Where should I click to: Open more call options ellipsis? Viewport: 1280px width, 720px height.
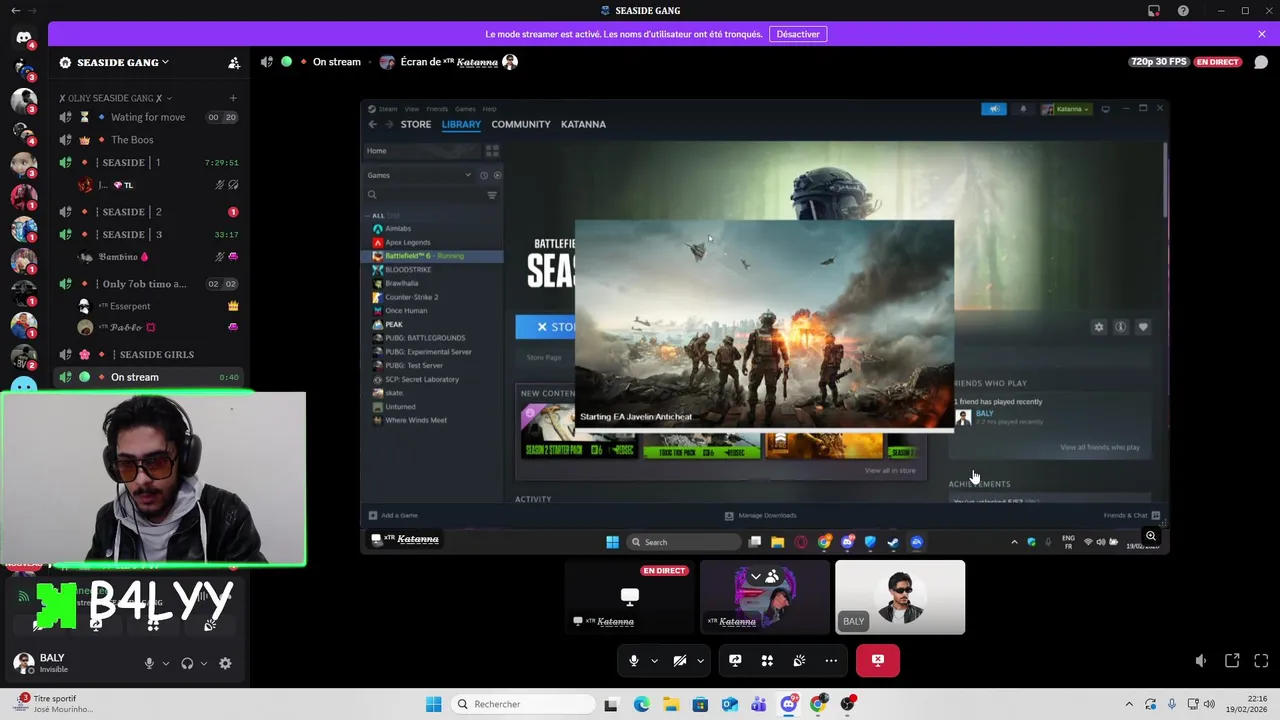831,661
